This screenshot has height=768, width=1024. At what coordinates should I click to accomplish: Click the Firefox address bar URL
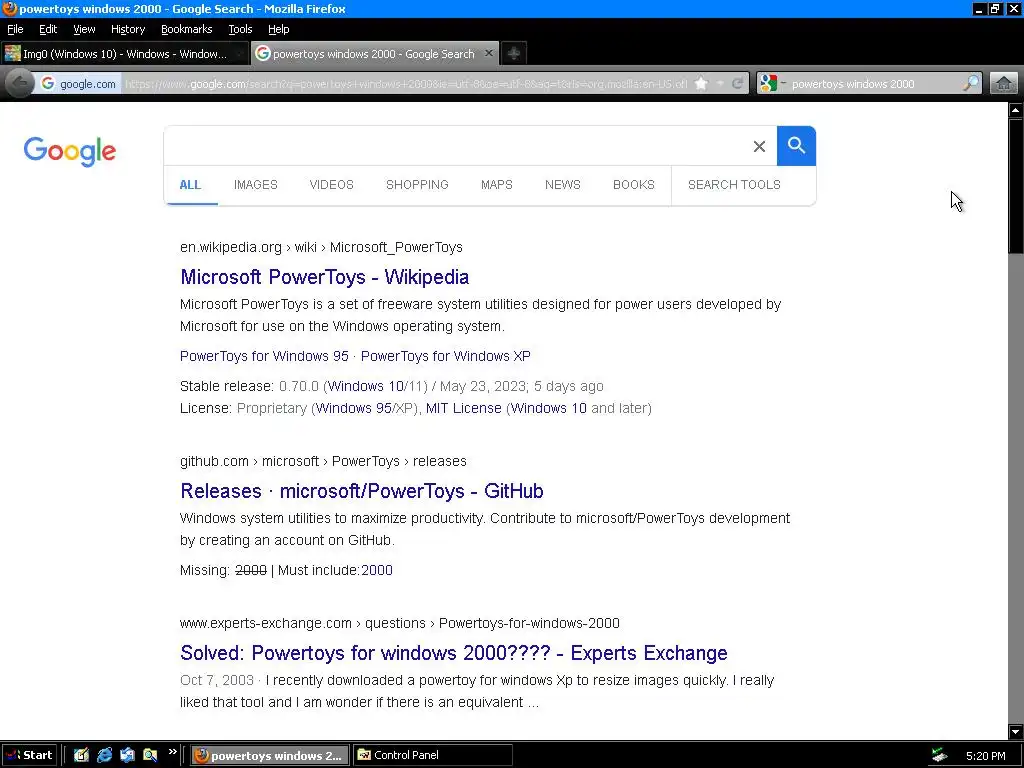point(406,84)
